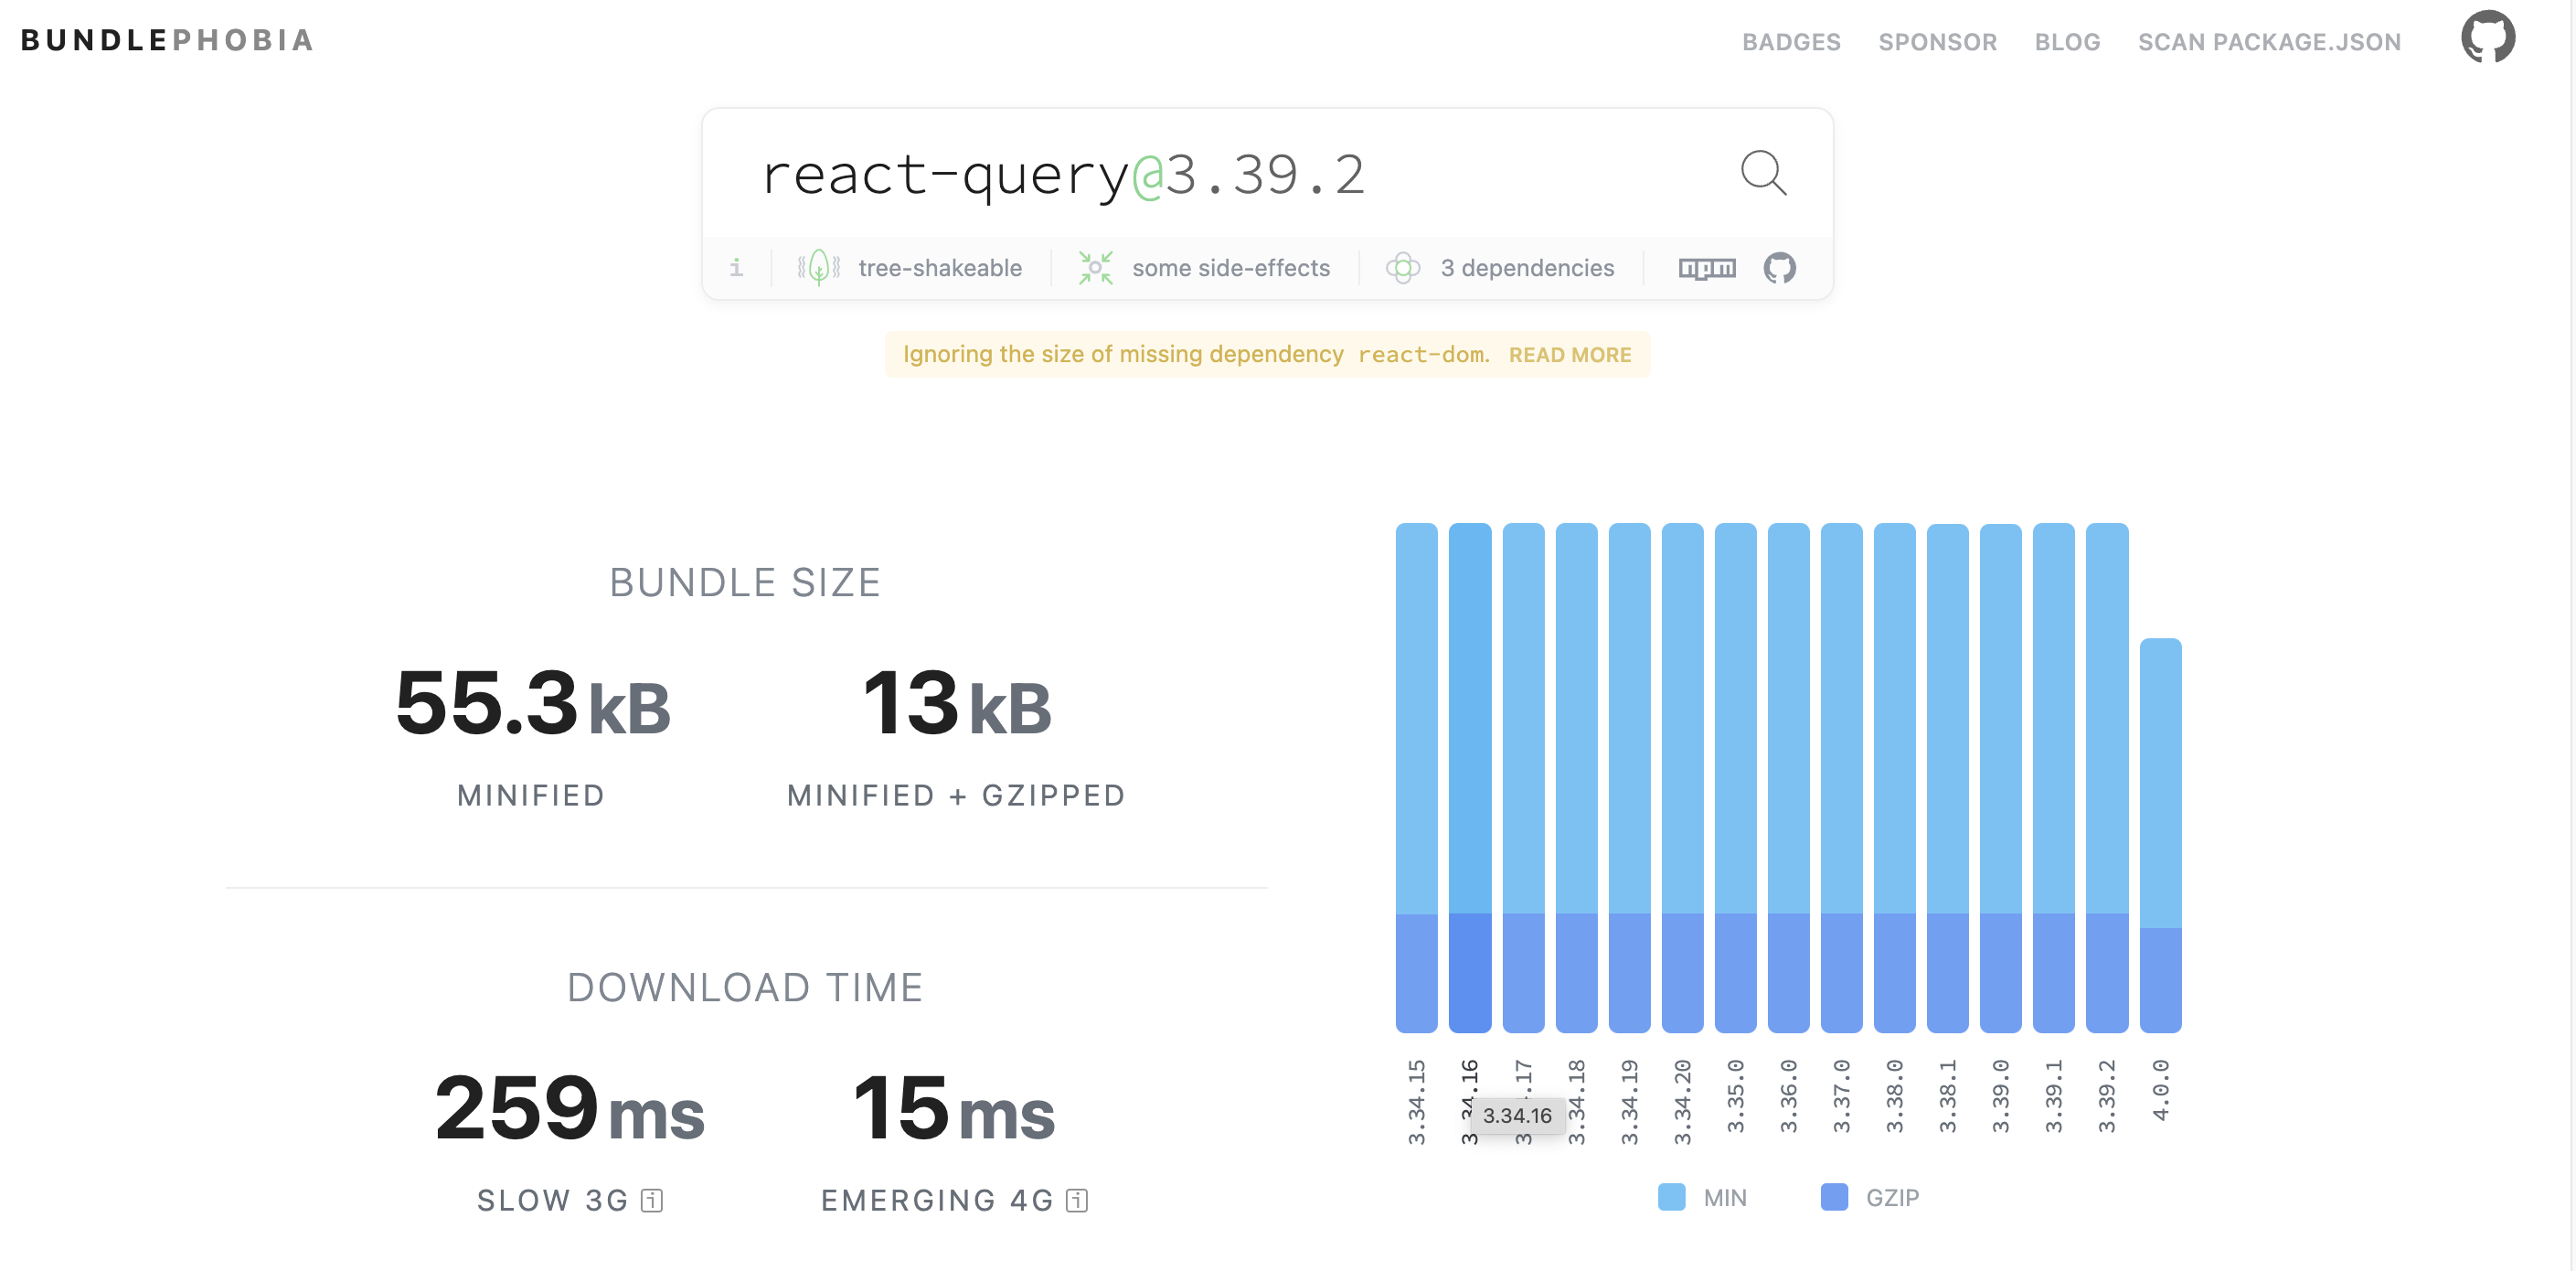The width and height of the screenshot is (2576, 1271).
Task: Click SCAN PACKAGE.JSON
Action: click(2269, 42)
